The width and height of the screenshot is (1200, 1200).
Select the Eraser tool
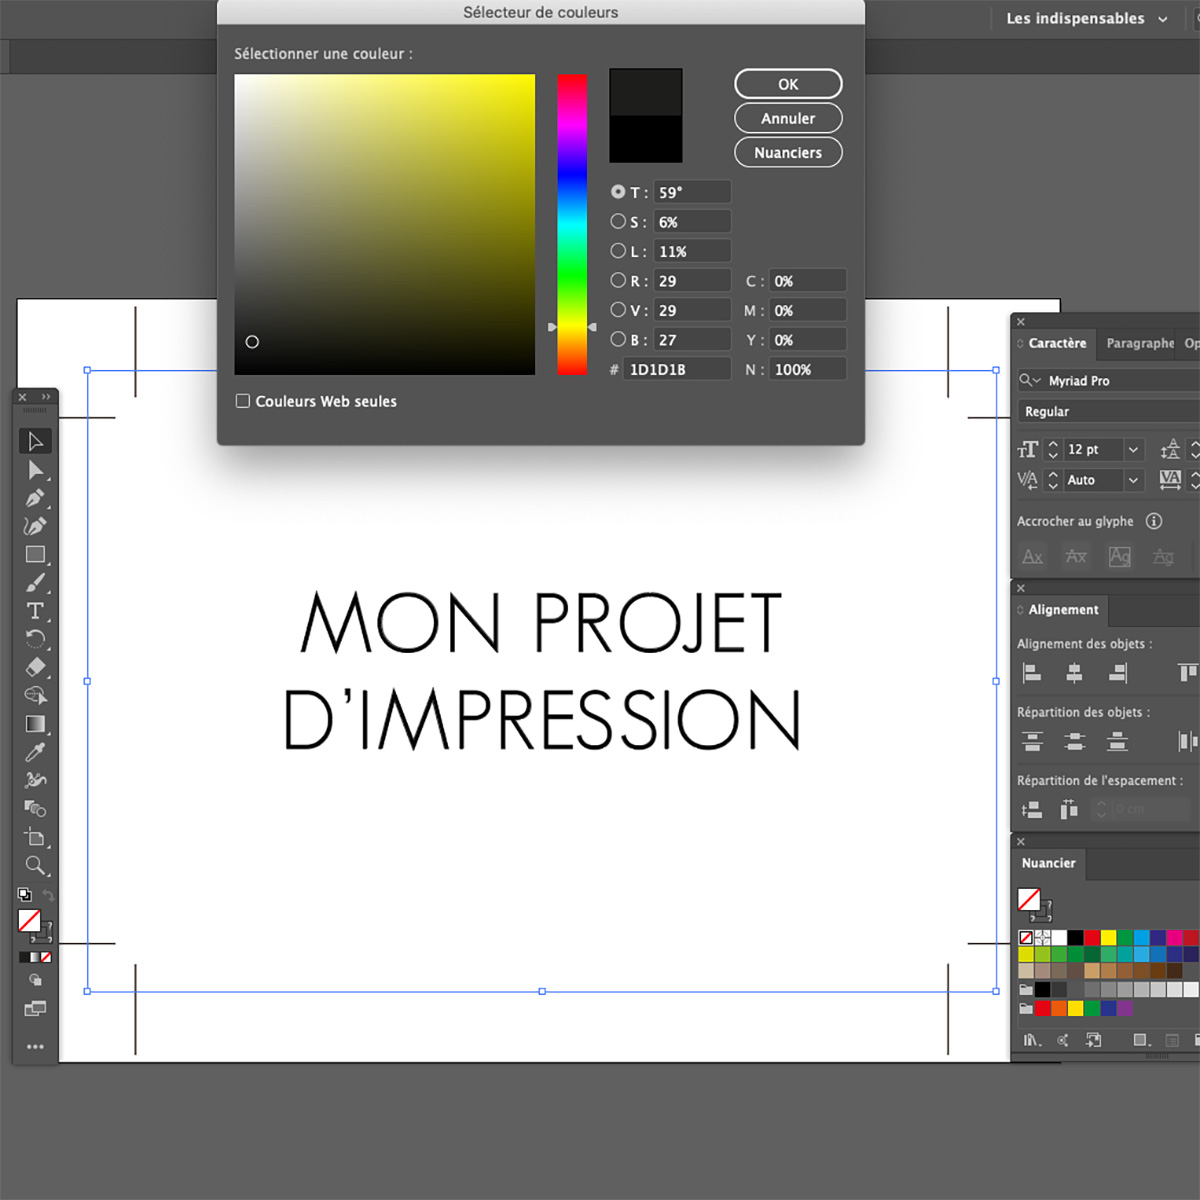click(35, 667)
